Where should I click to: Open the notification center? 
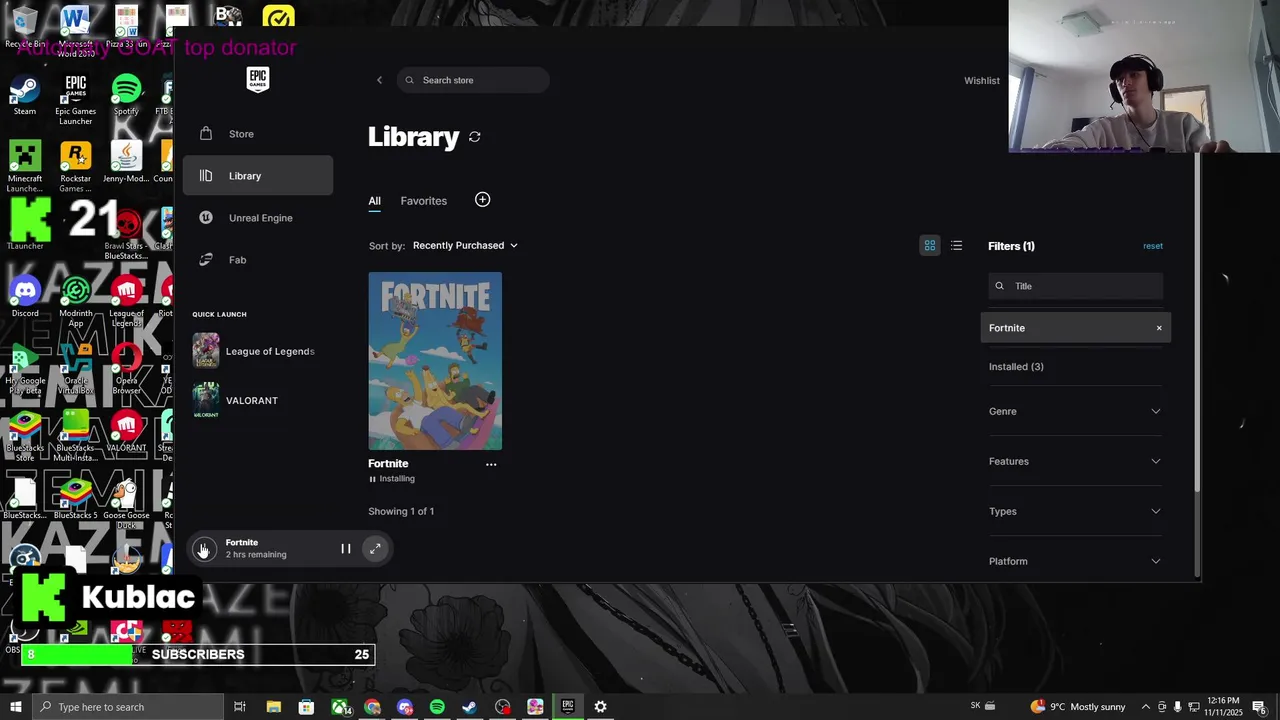[1259, 707]
